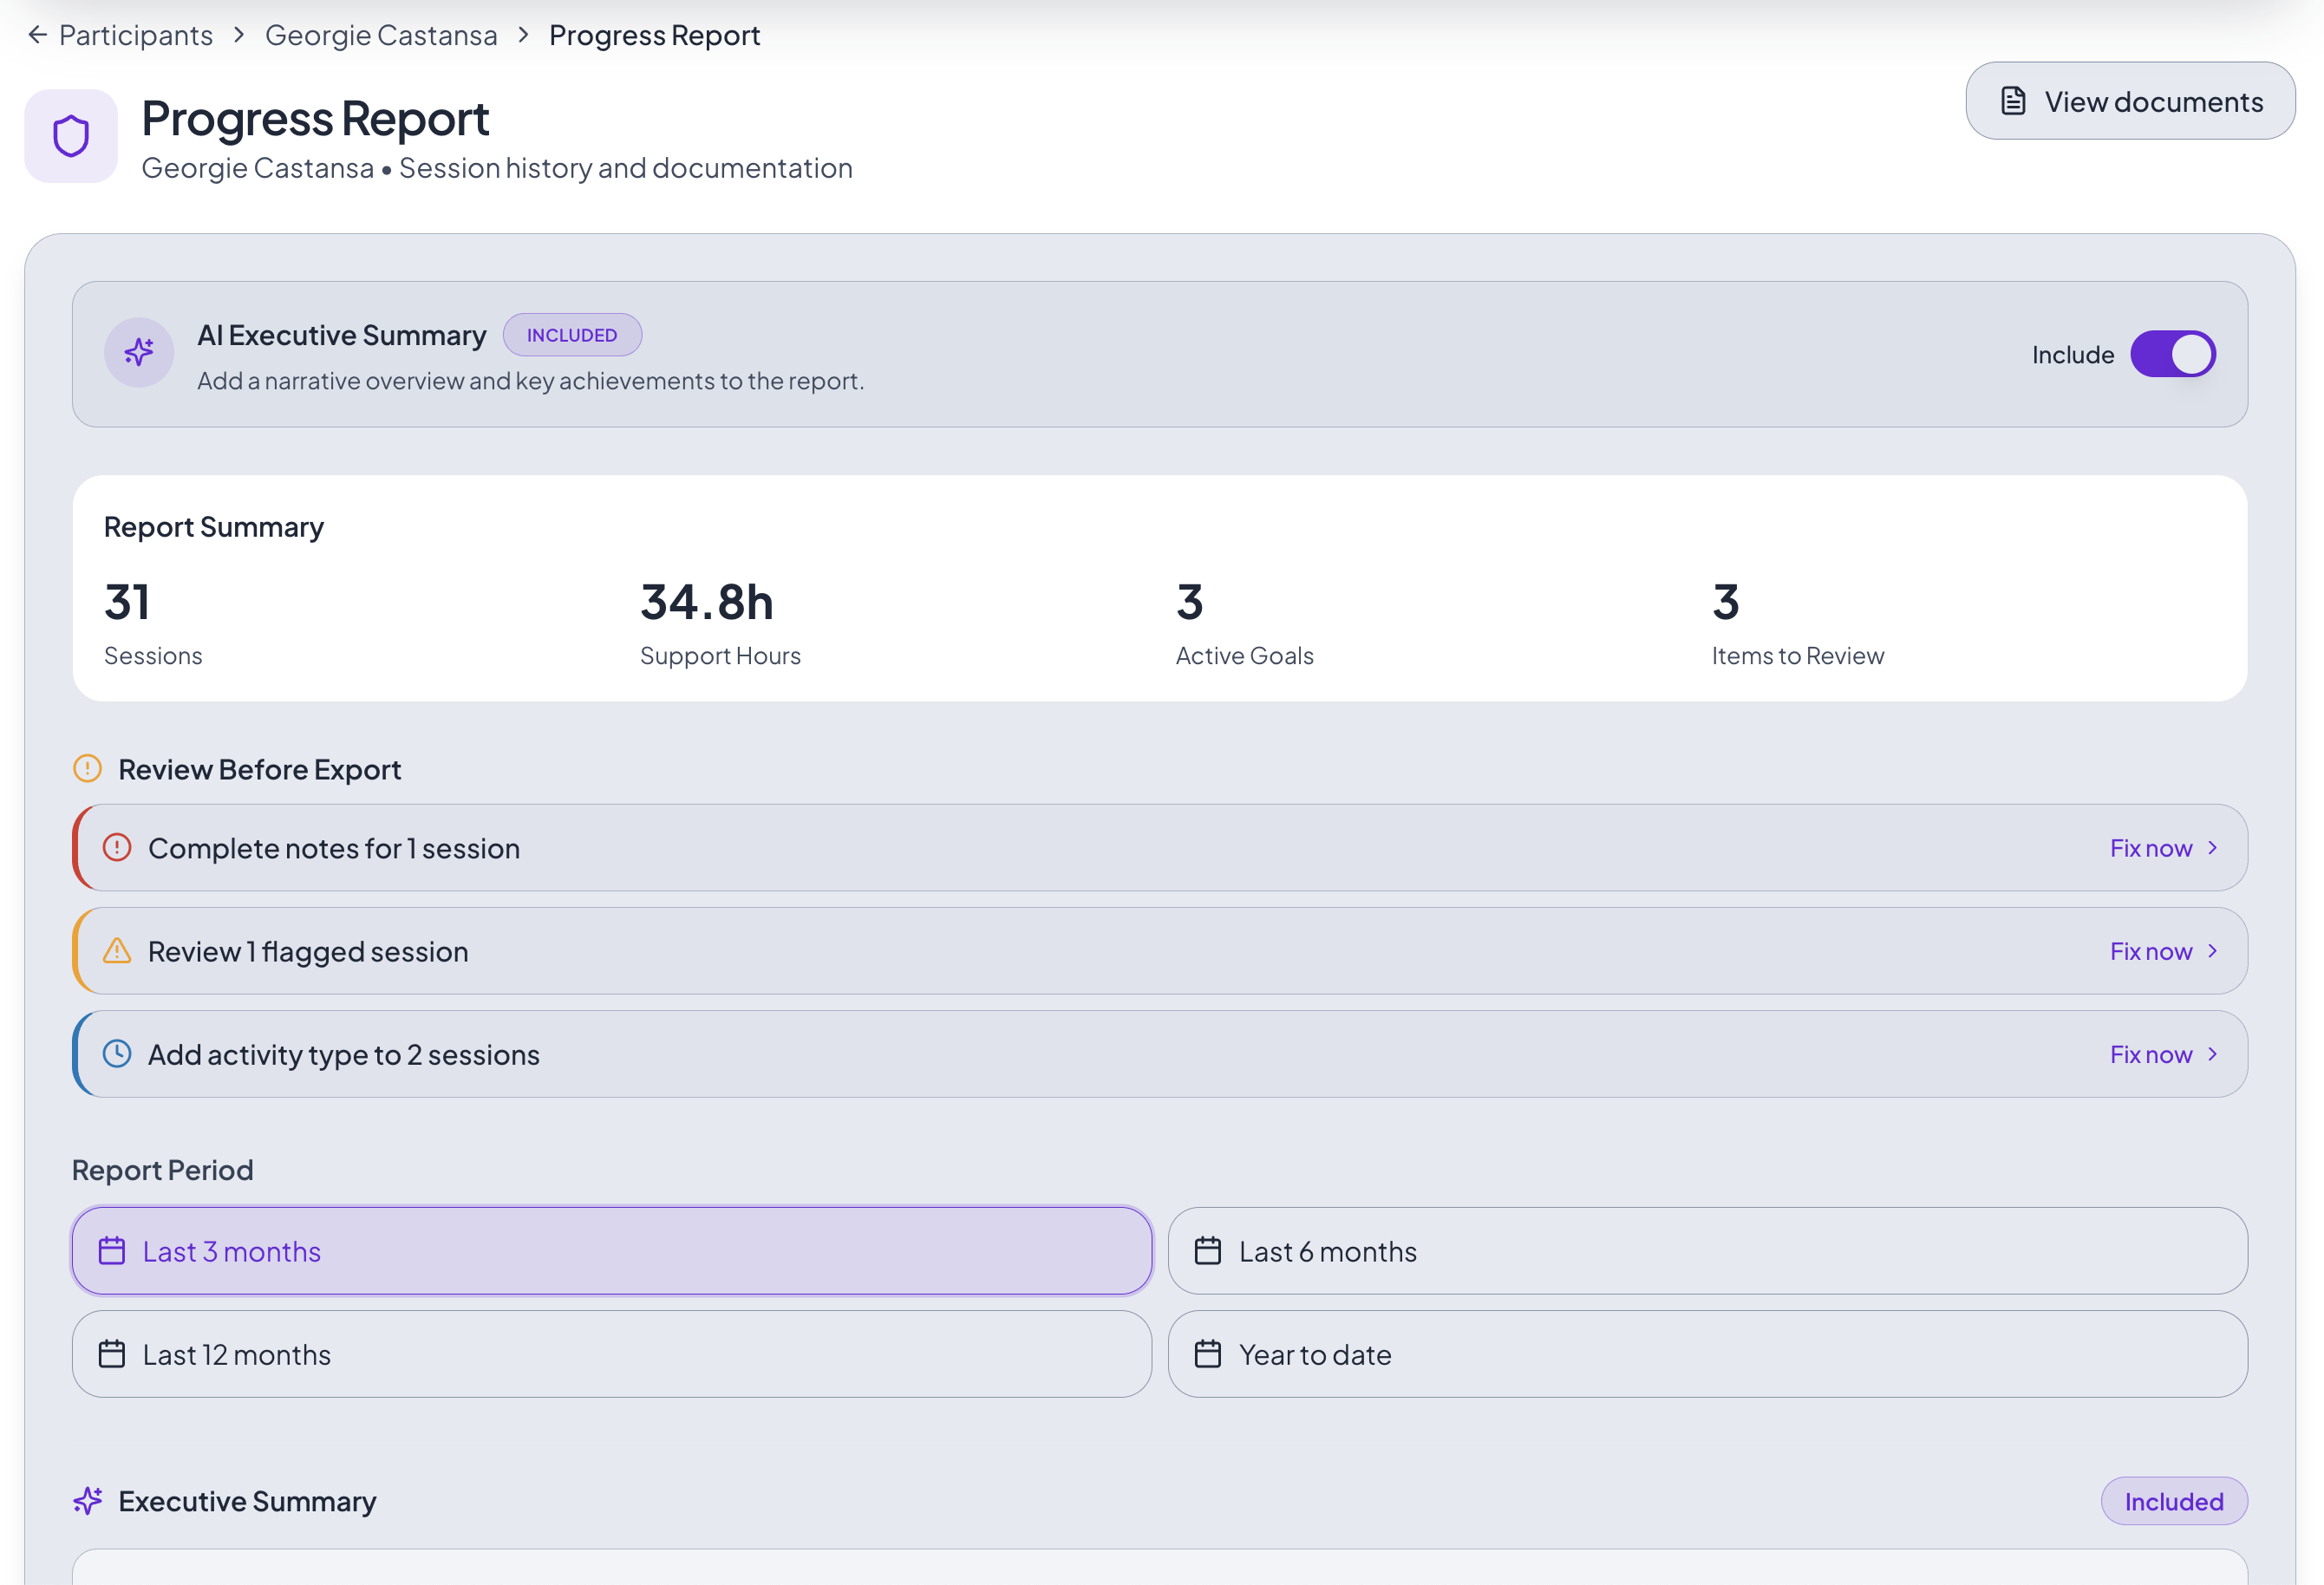
Task: Expand Fix now for incomplete session notes
Action: pyautogui.click(x=2162, y=847)
